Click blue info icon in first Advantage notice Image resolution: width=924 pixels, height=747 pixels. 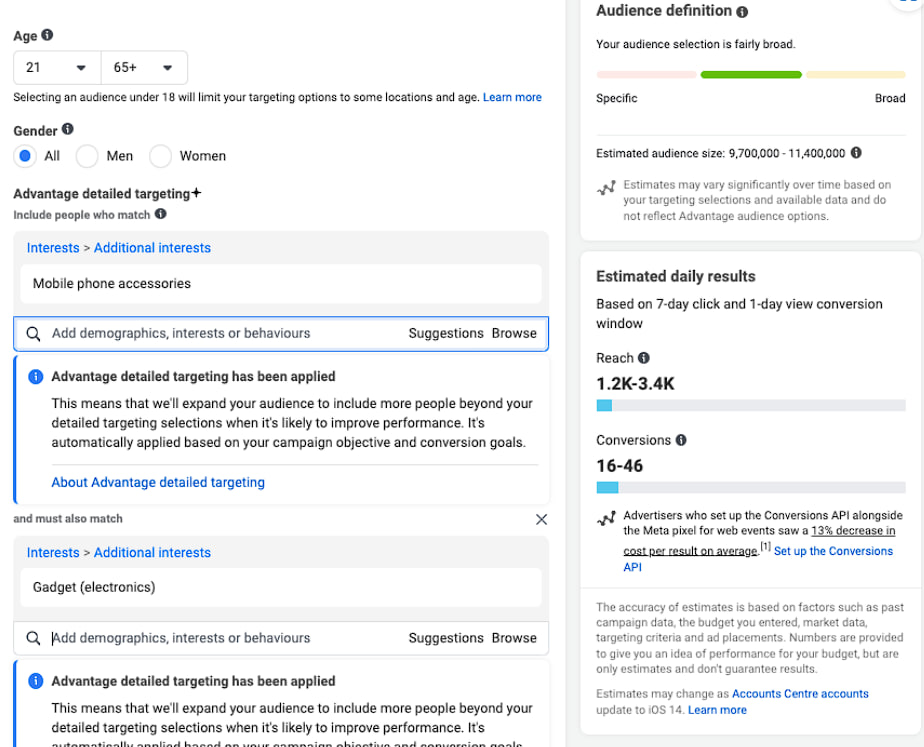pyautogui.click(x=35, y=376)
